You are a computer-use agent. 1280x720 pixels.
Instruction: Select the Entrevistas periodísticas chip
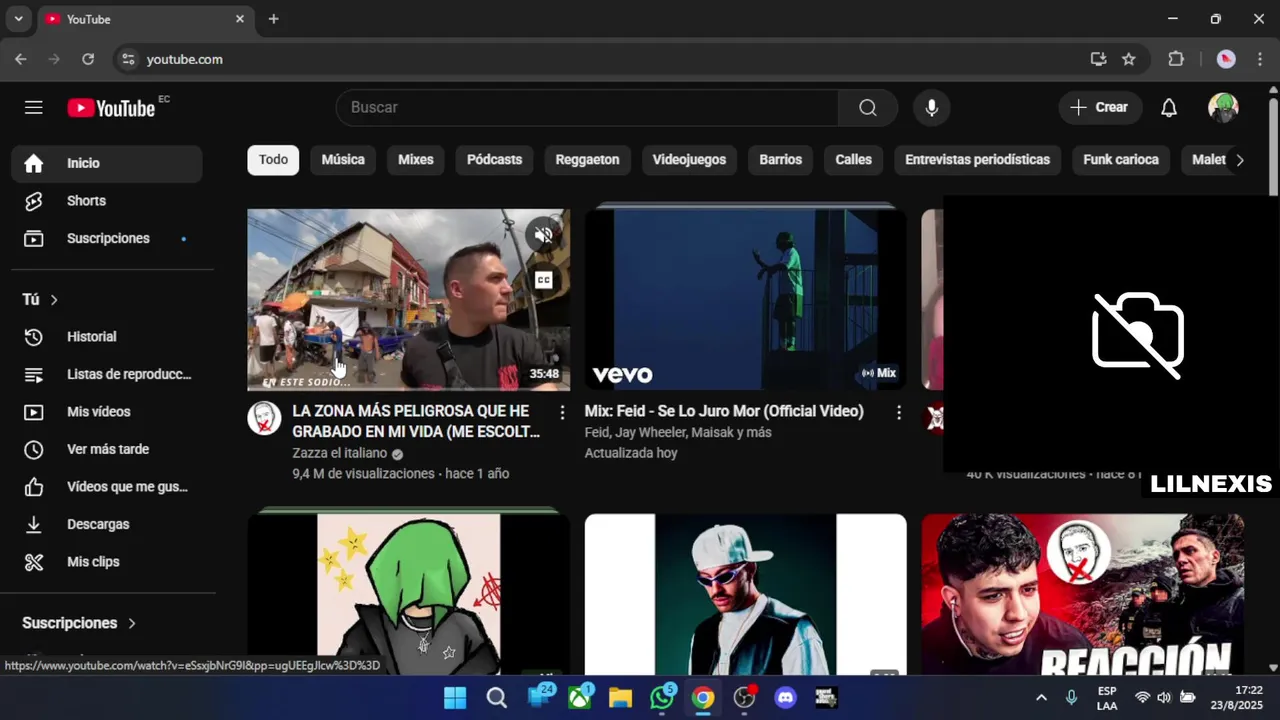tap(977, 160)
